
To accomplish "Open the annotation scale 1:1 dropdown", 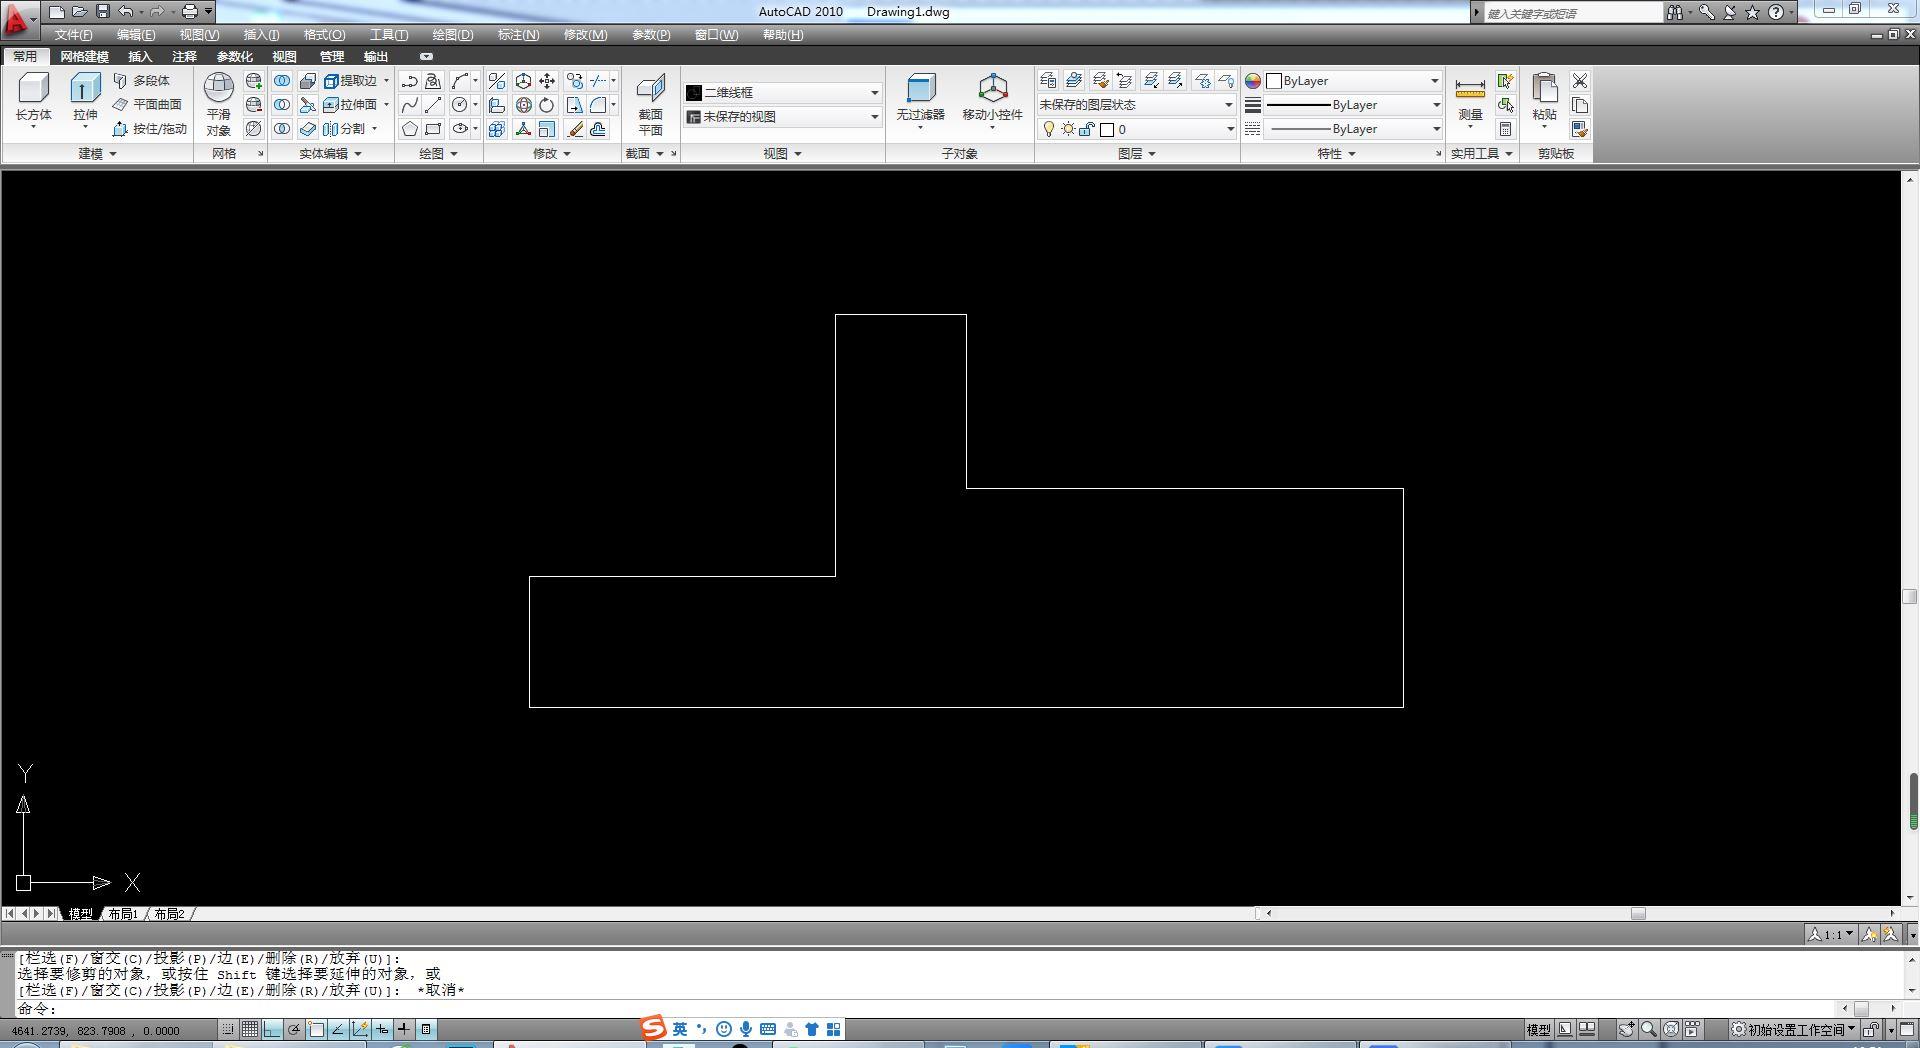I will [x=1830, y=934].
